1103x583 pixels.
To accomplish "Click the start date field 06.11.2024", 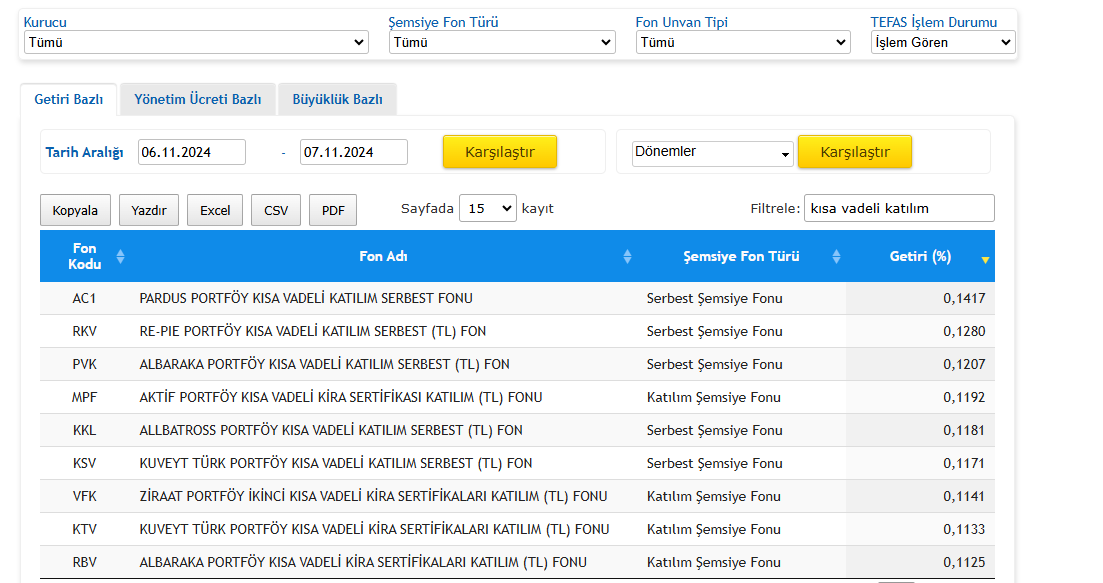I will [x=191, y=152].
